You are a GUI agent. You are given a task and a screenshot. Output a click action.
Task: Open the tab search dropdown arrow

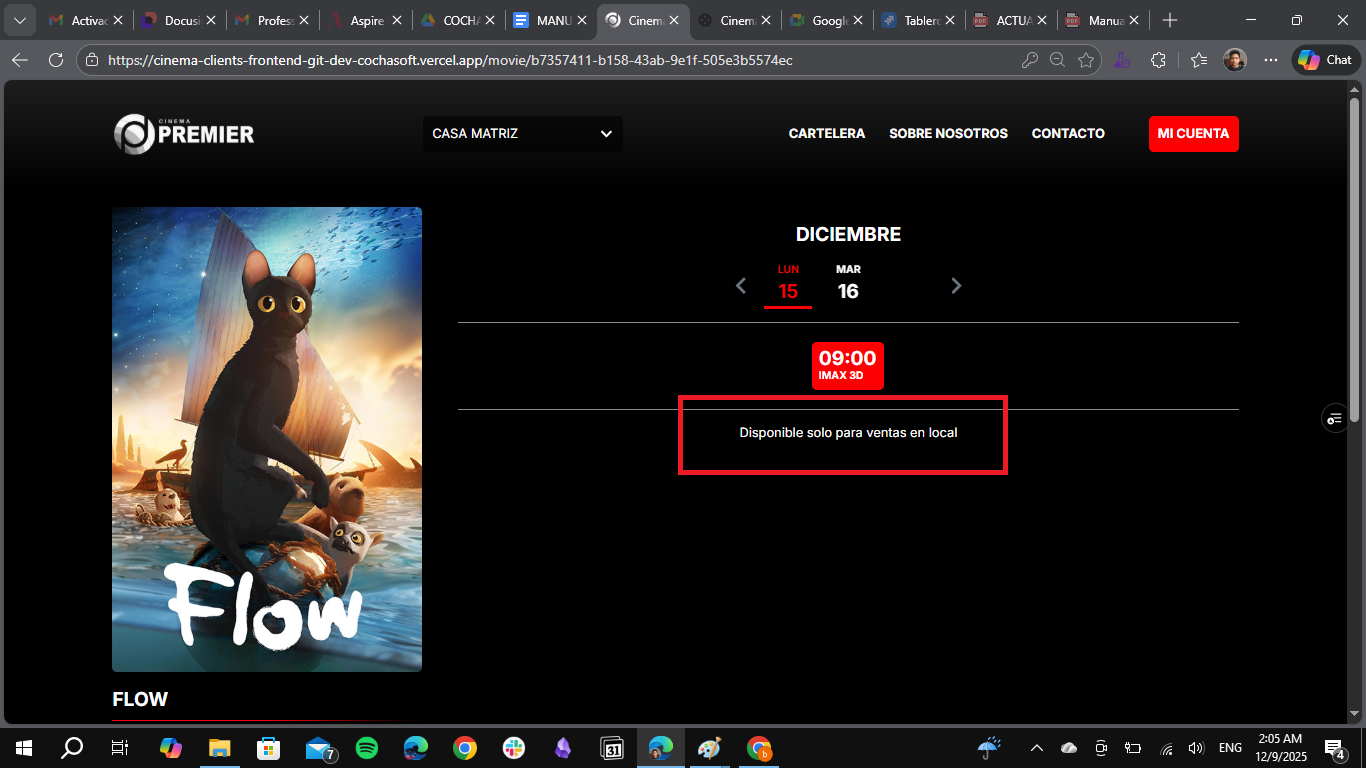coord(19,20)
